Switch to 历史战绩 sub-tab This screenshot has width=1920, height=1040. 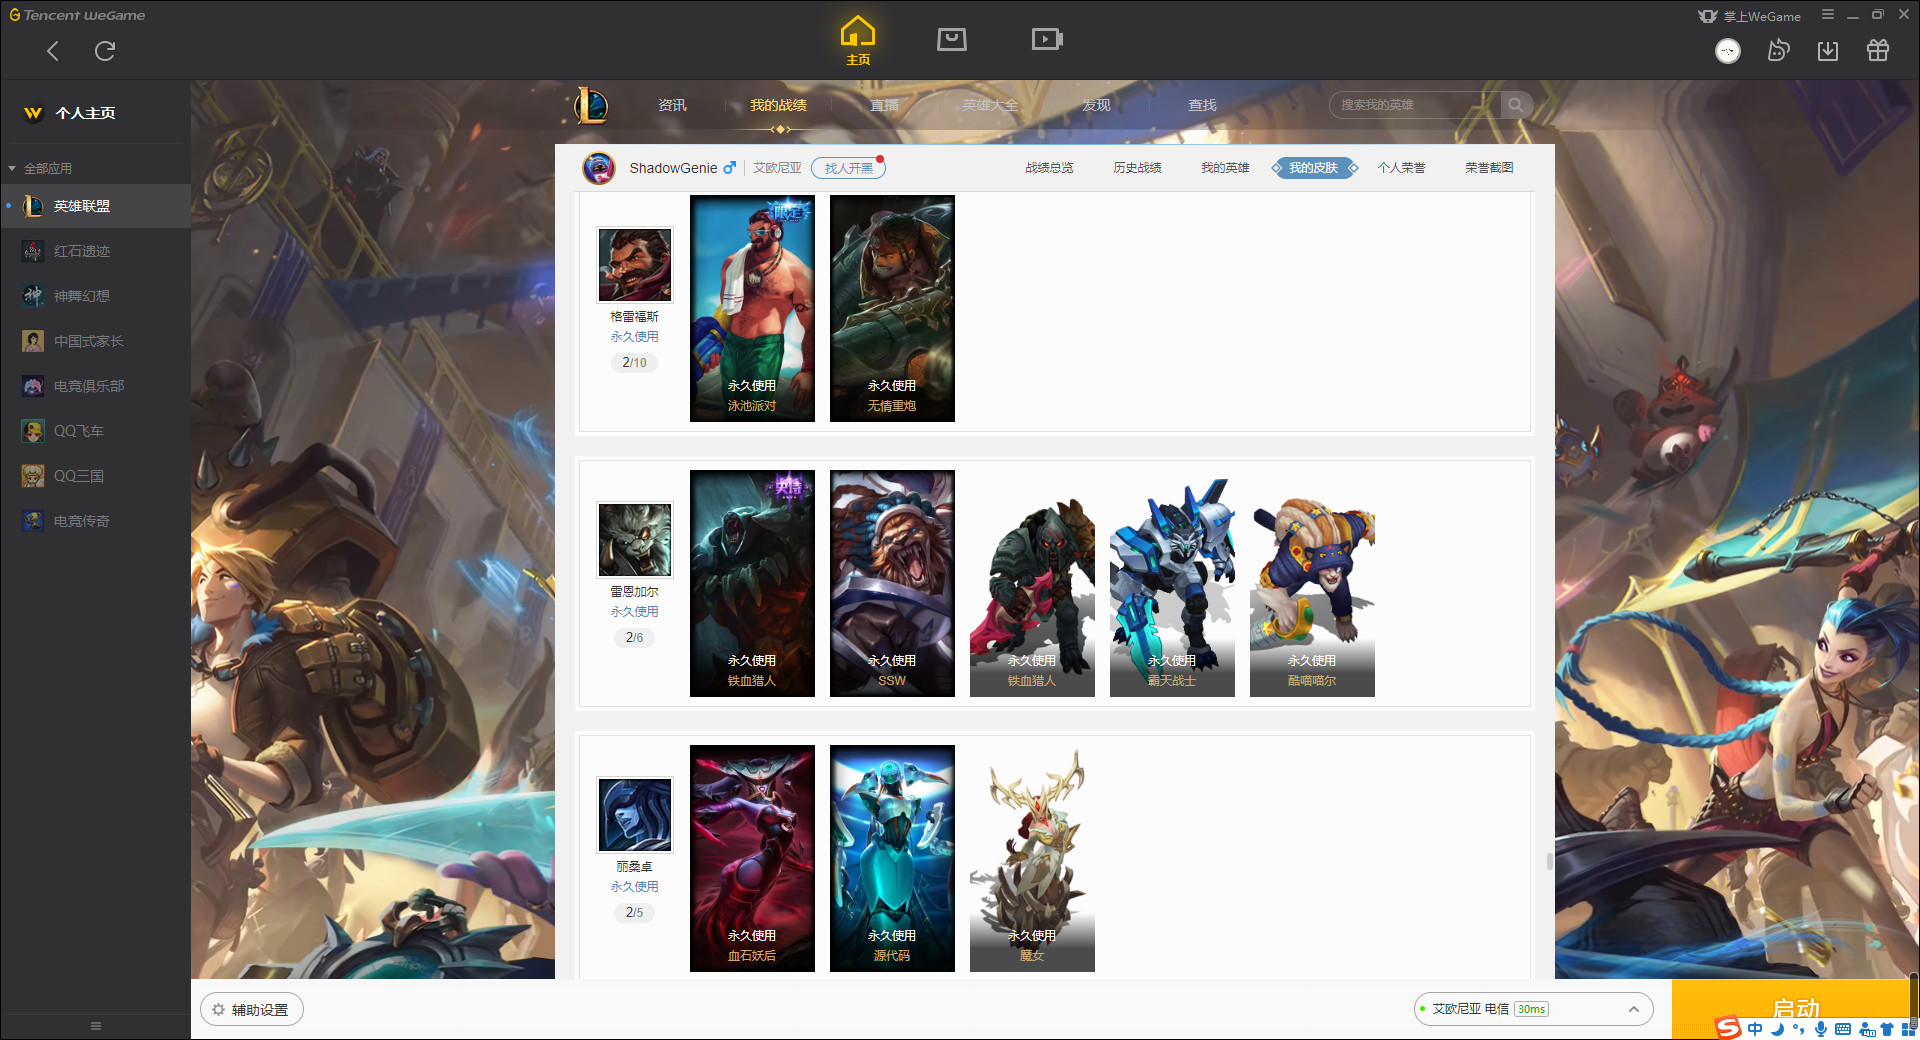pos(1137,168)
